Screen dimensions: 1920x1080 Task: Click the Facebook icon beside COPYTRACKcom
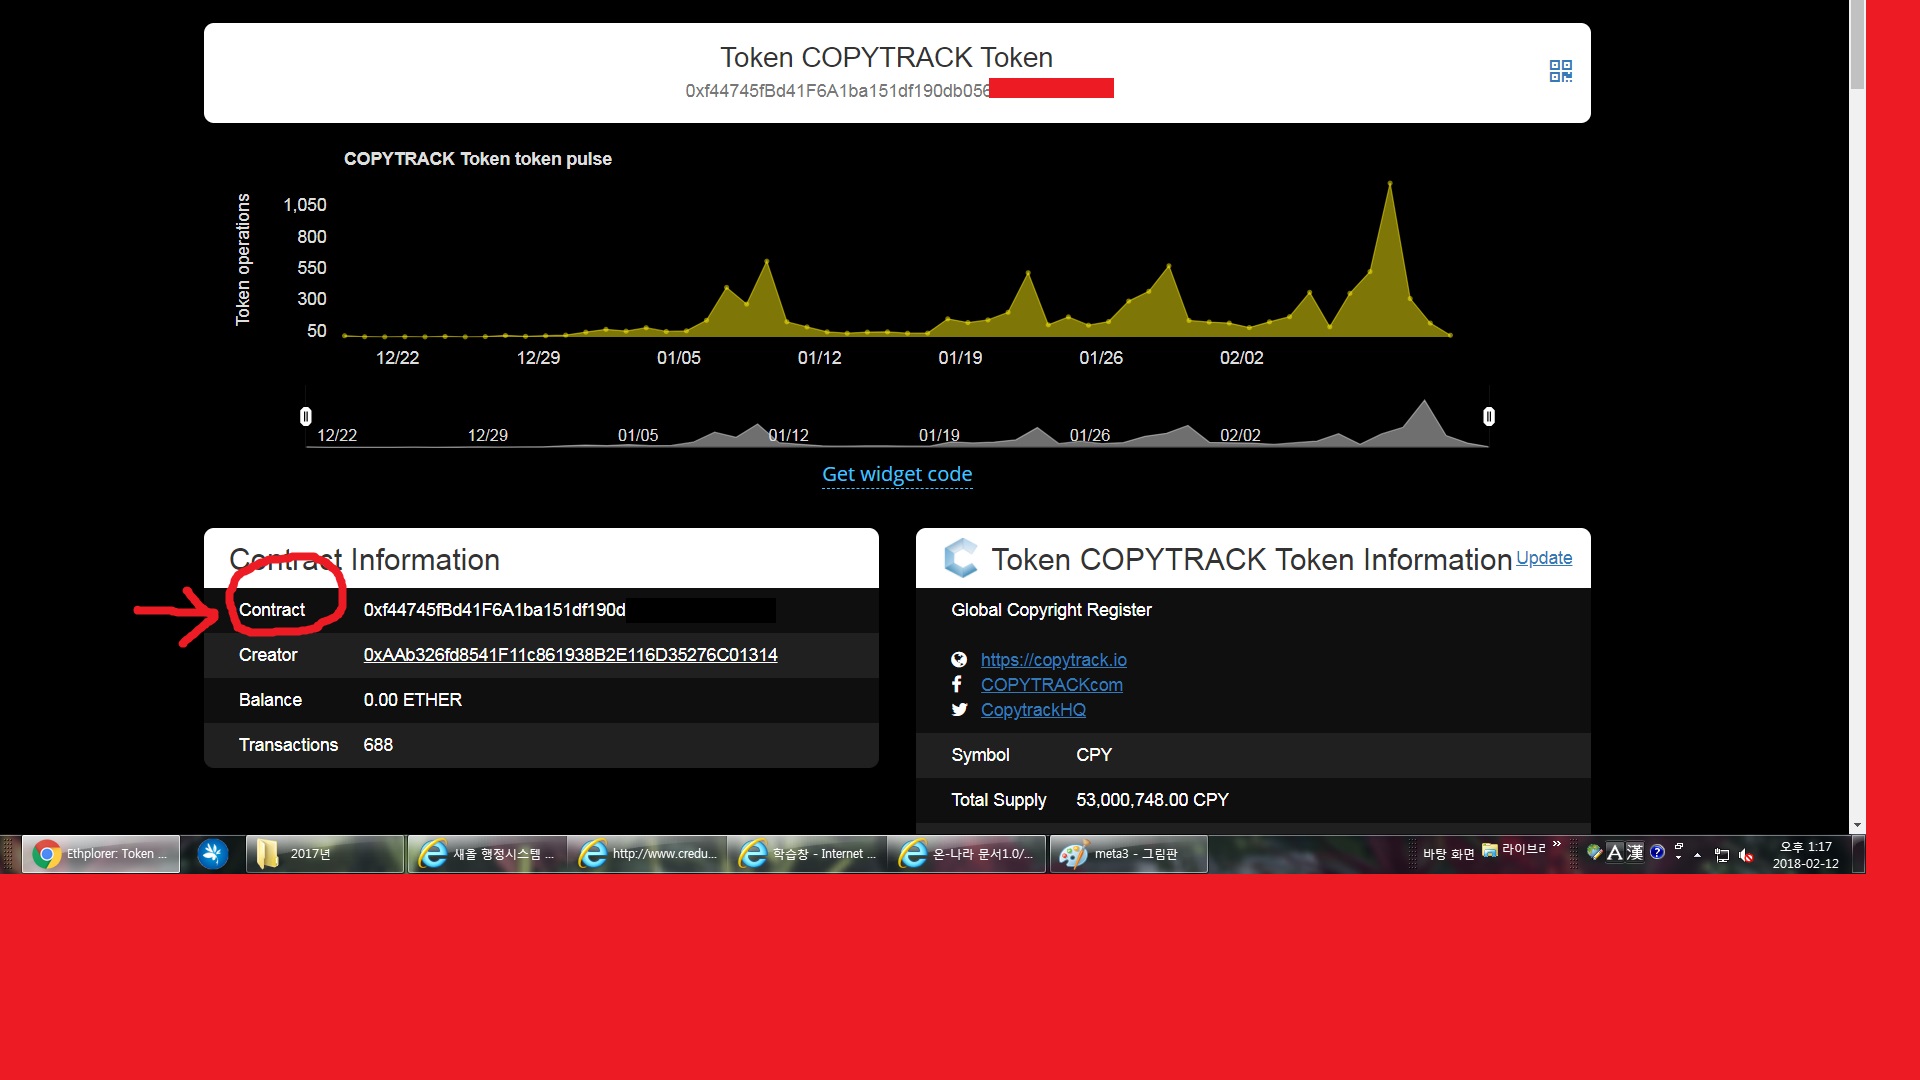click(957, 684)
